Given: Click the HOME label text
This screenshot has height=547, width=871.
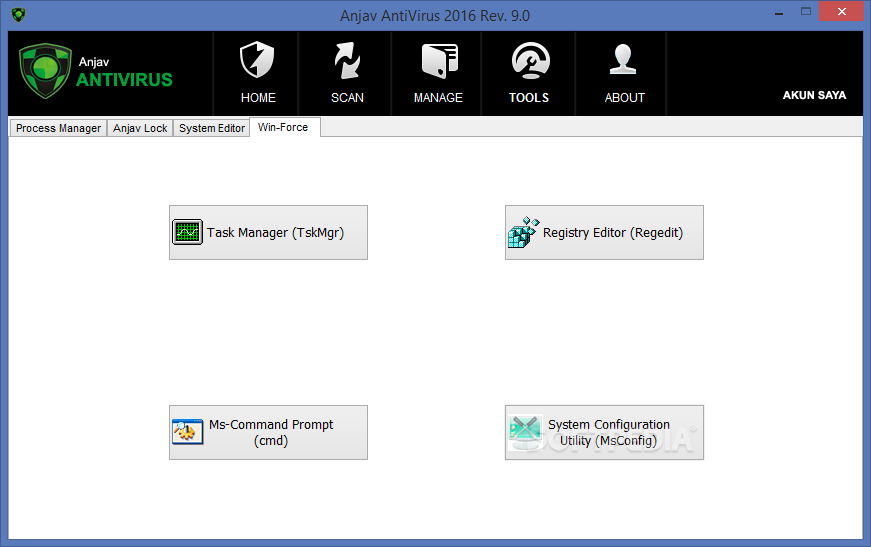Looking at the screenshot, I should [x=258, y=98].
